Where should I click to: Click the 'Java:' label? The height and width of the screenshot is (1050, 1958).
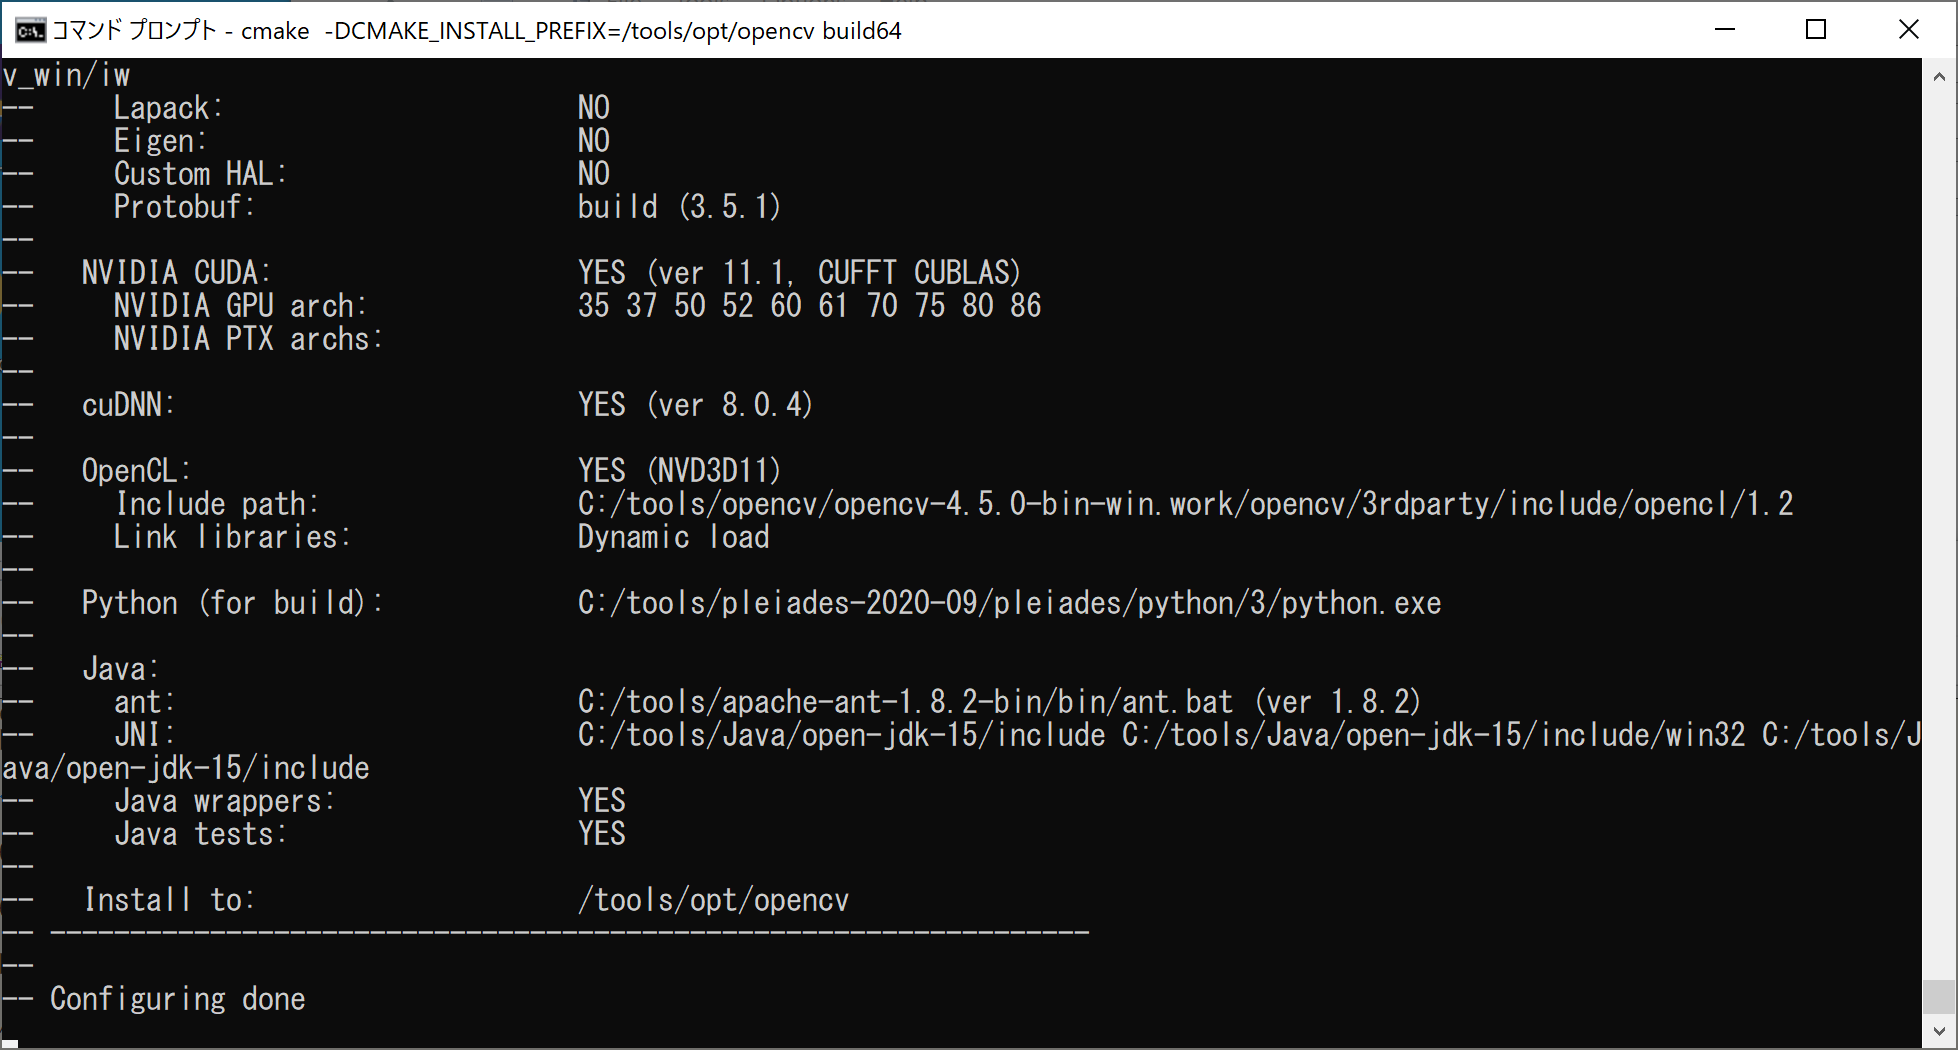tap(120, 669)
